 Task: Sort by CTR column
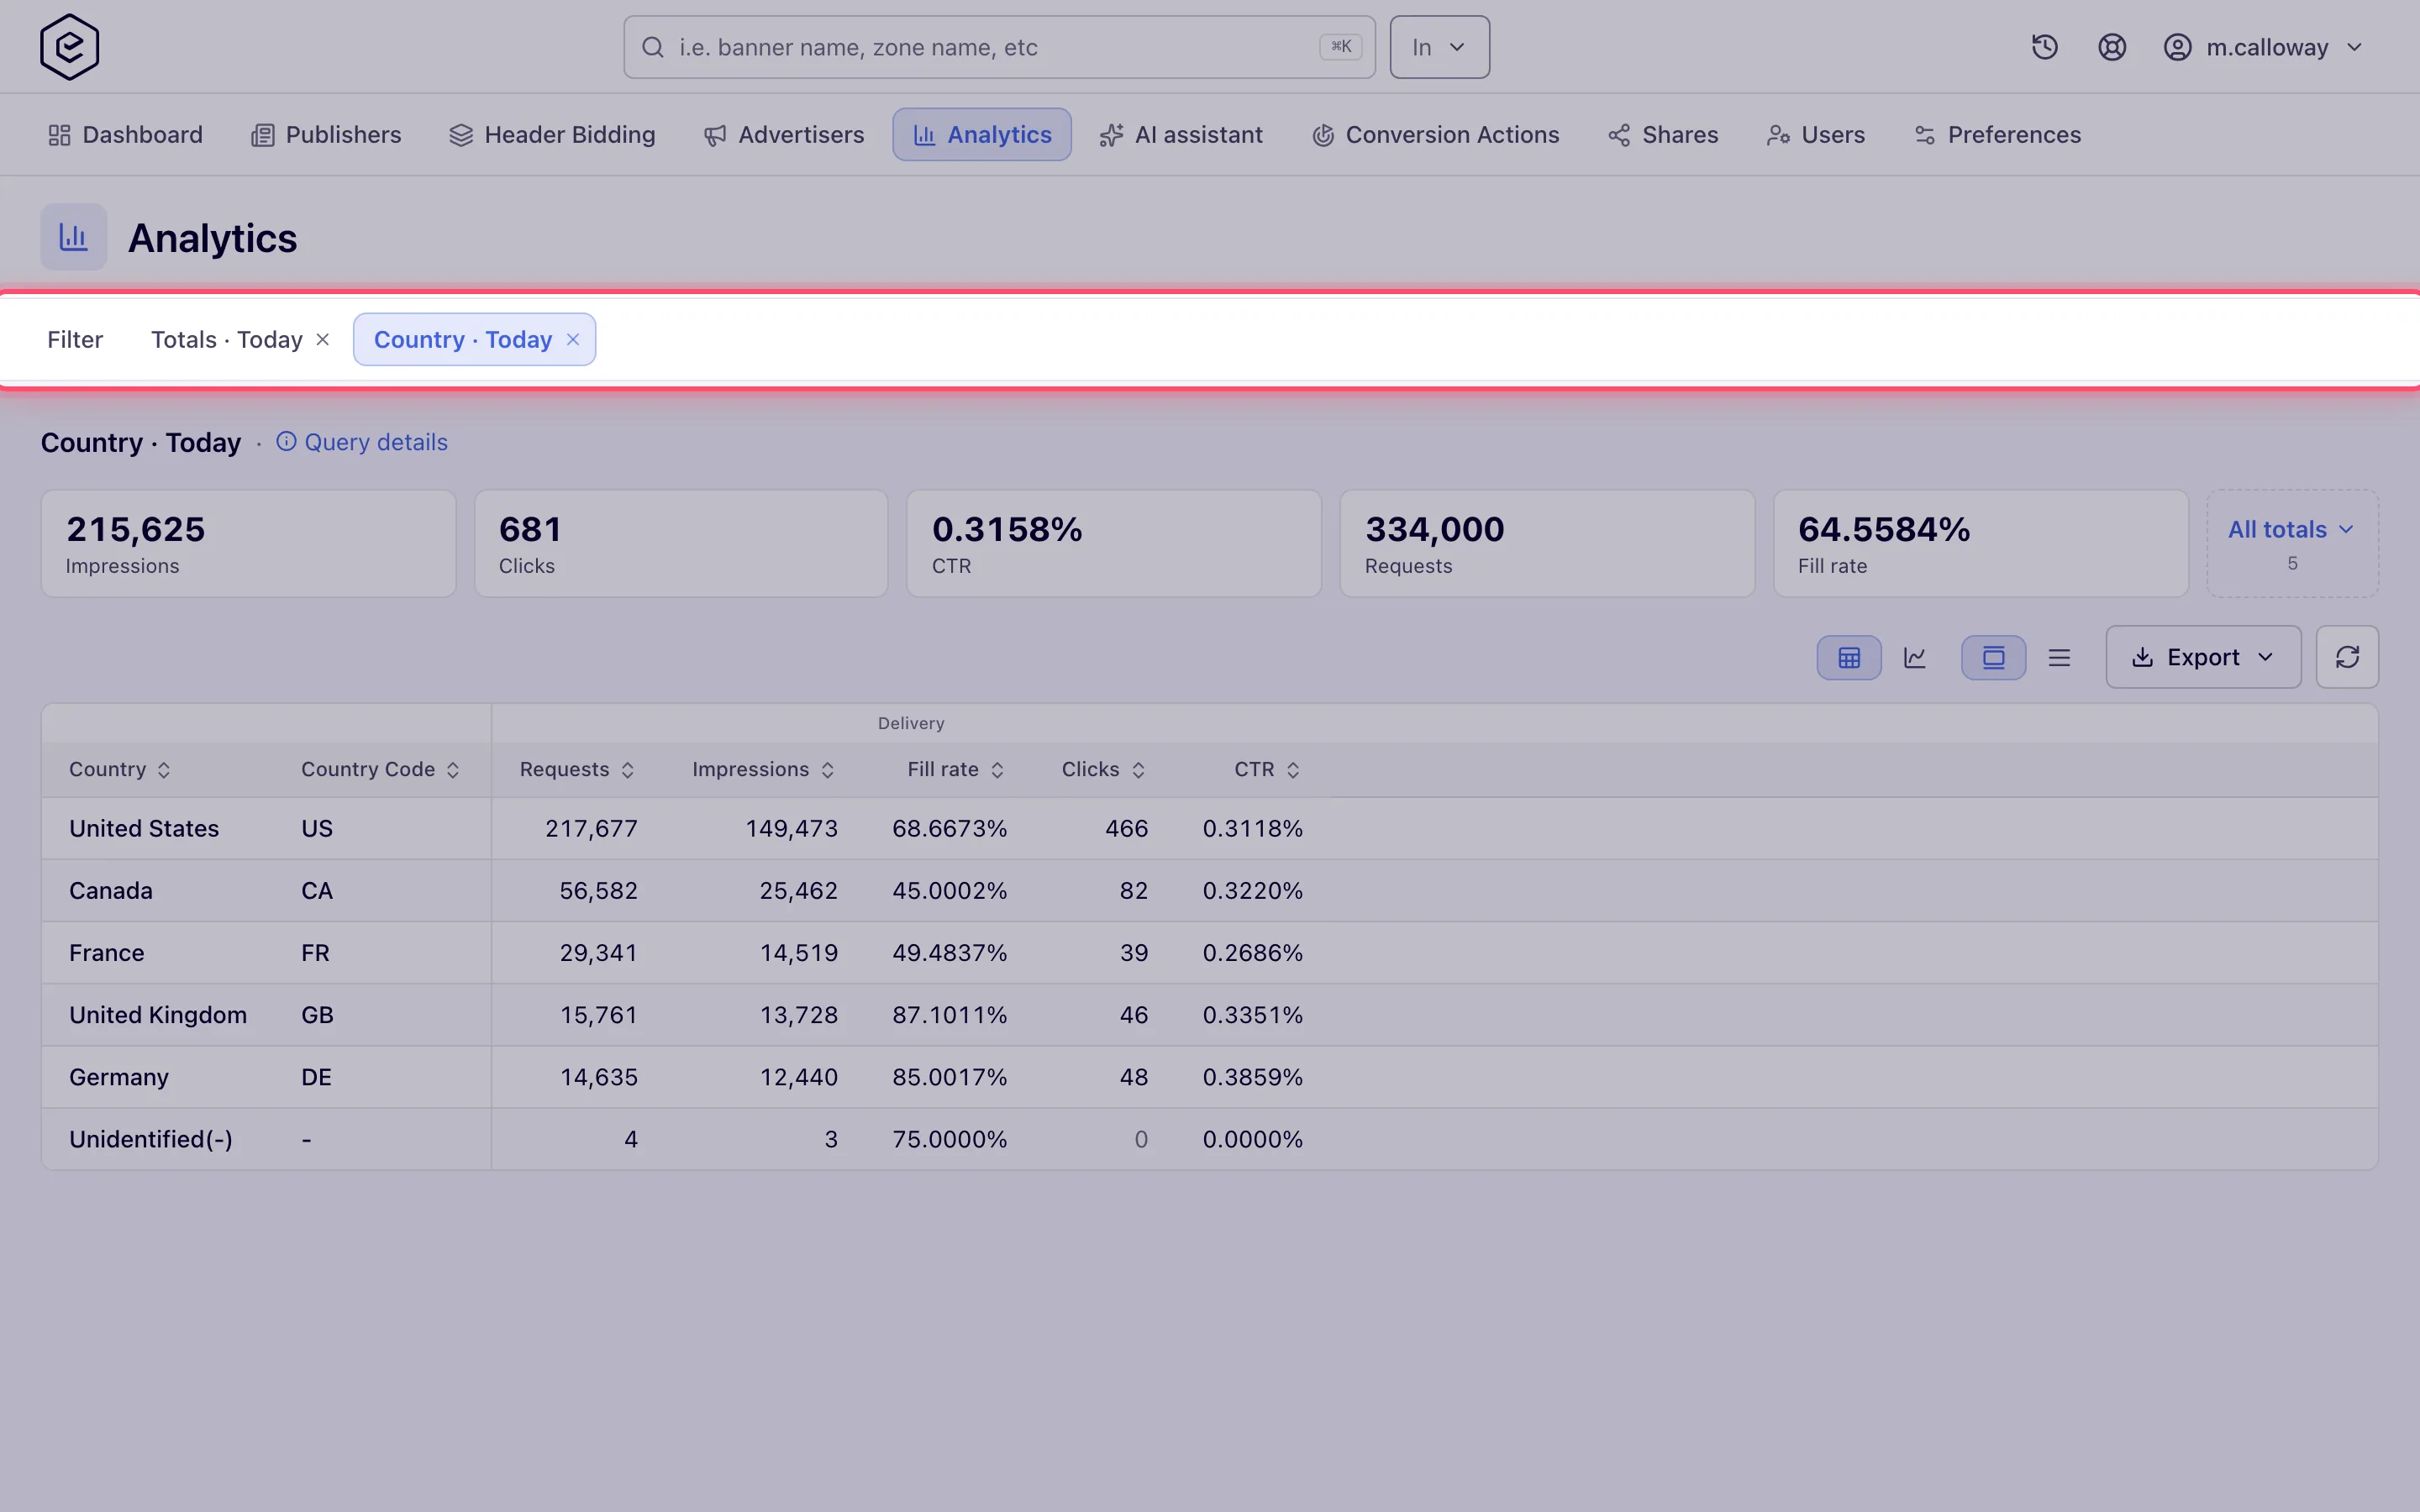(x=1267, y=769)
